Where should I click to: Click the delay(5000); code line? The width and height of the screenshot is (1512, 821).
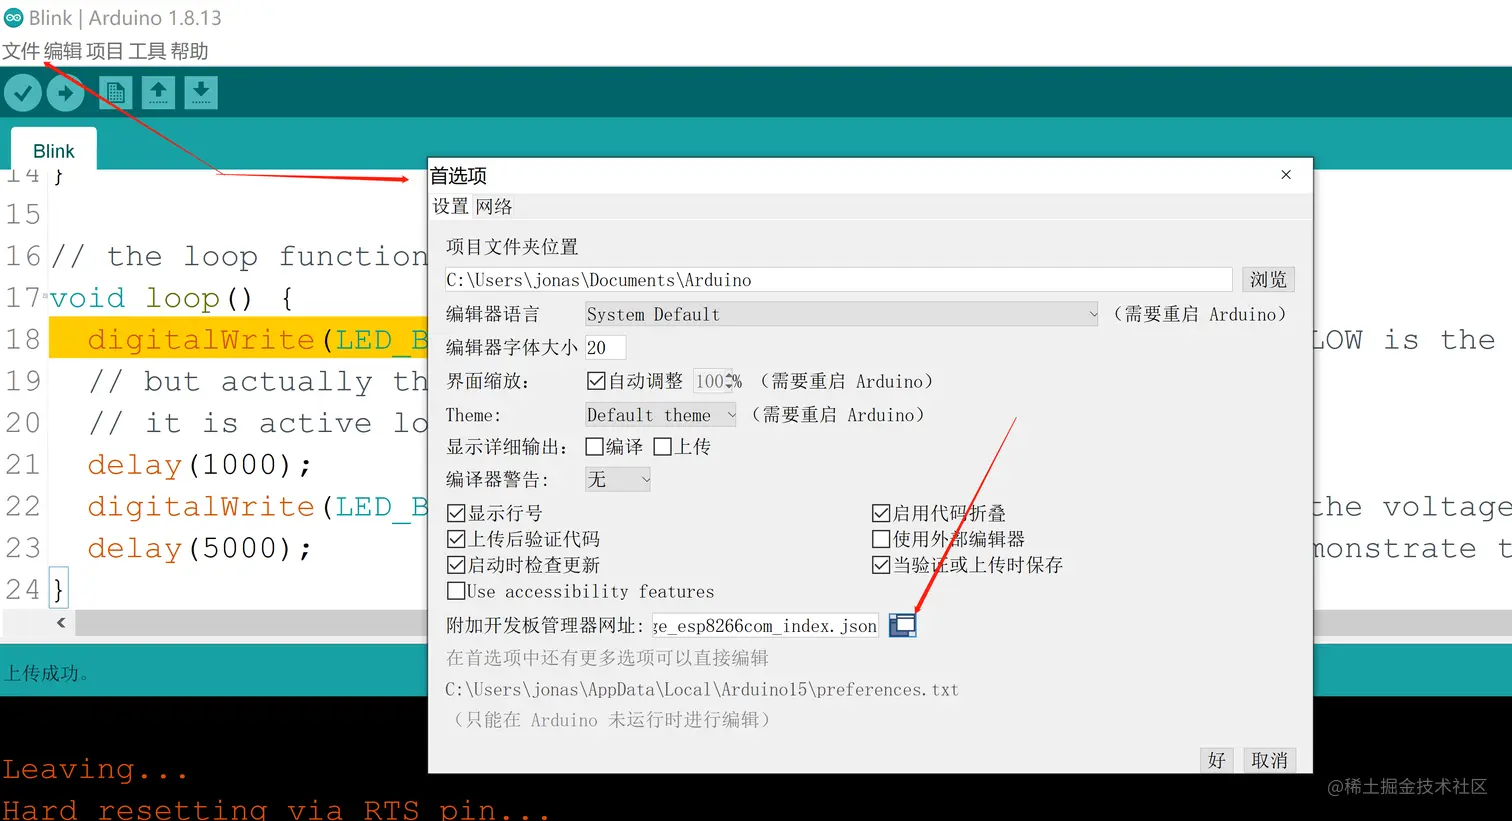click(199, 548)
